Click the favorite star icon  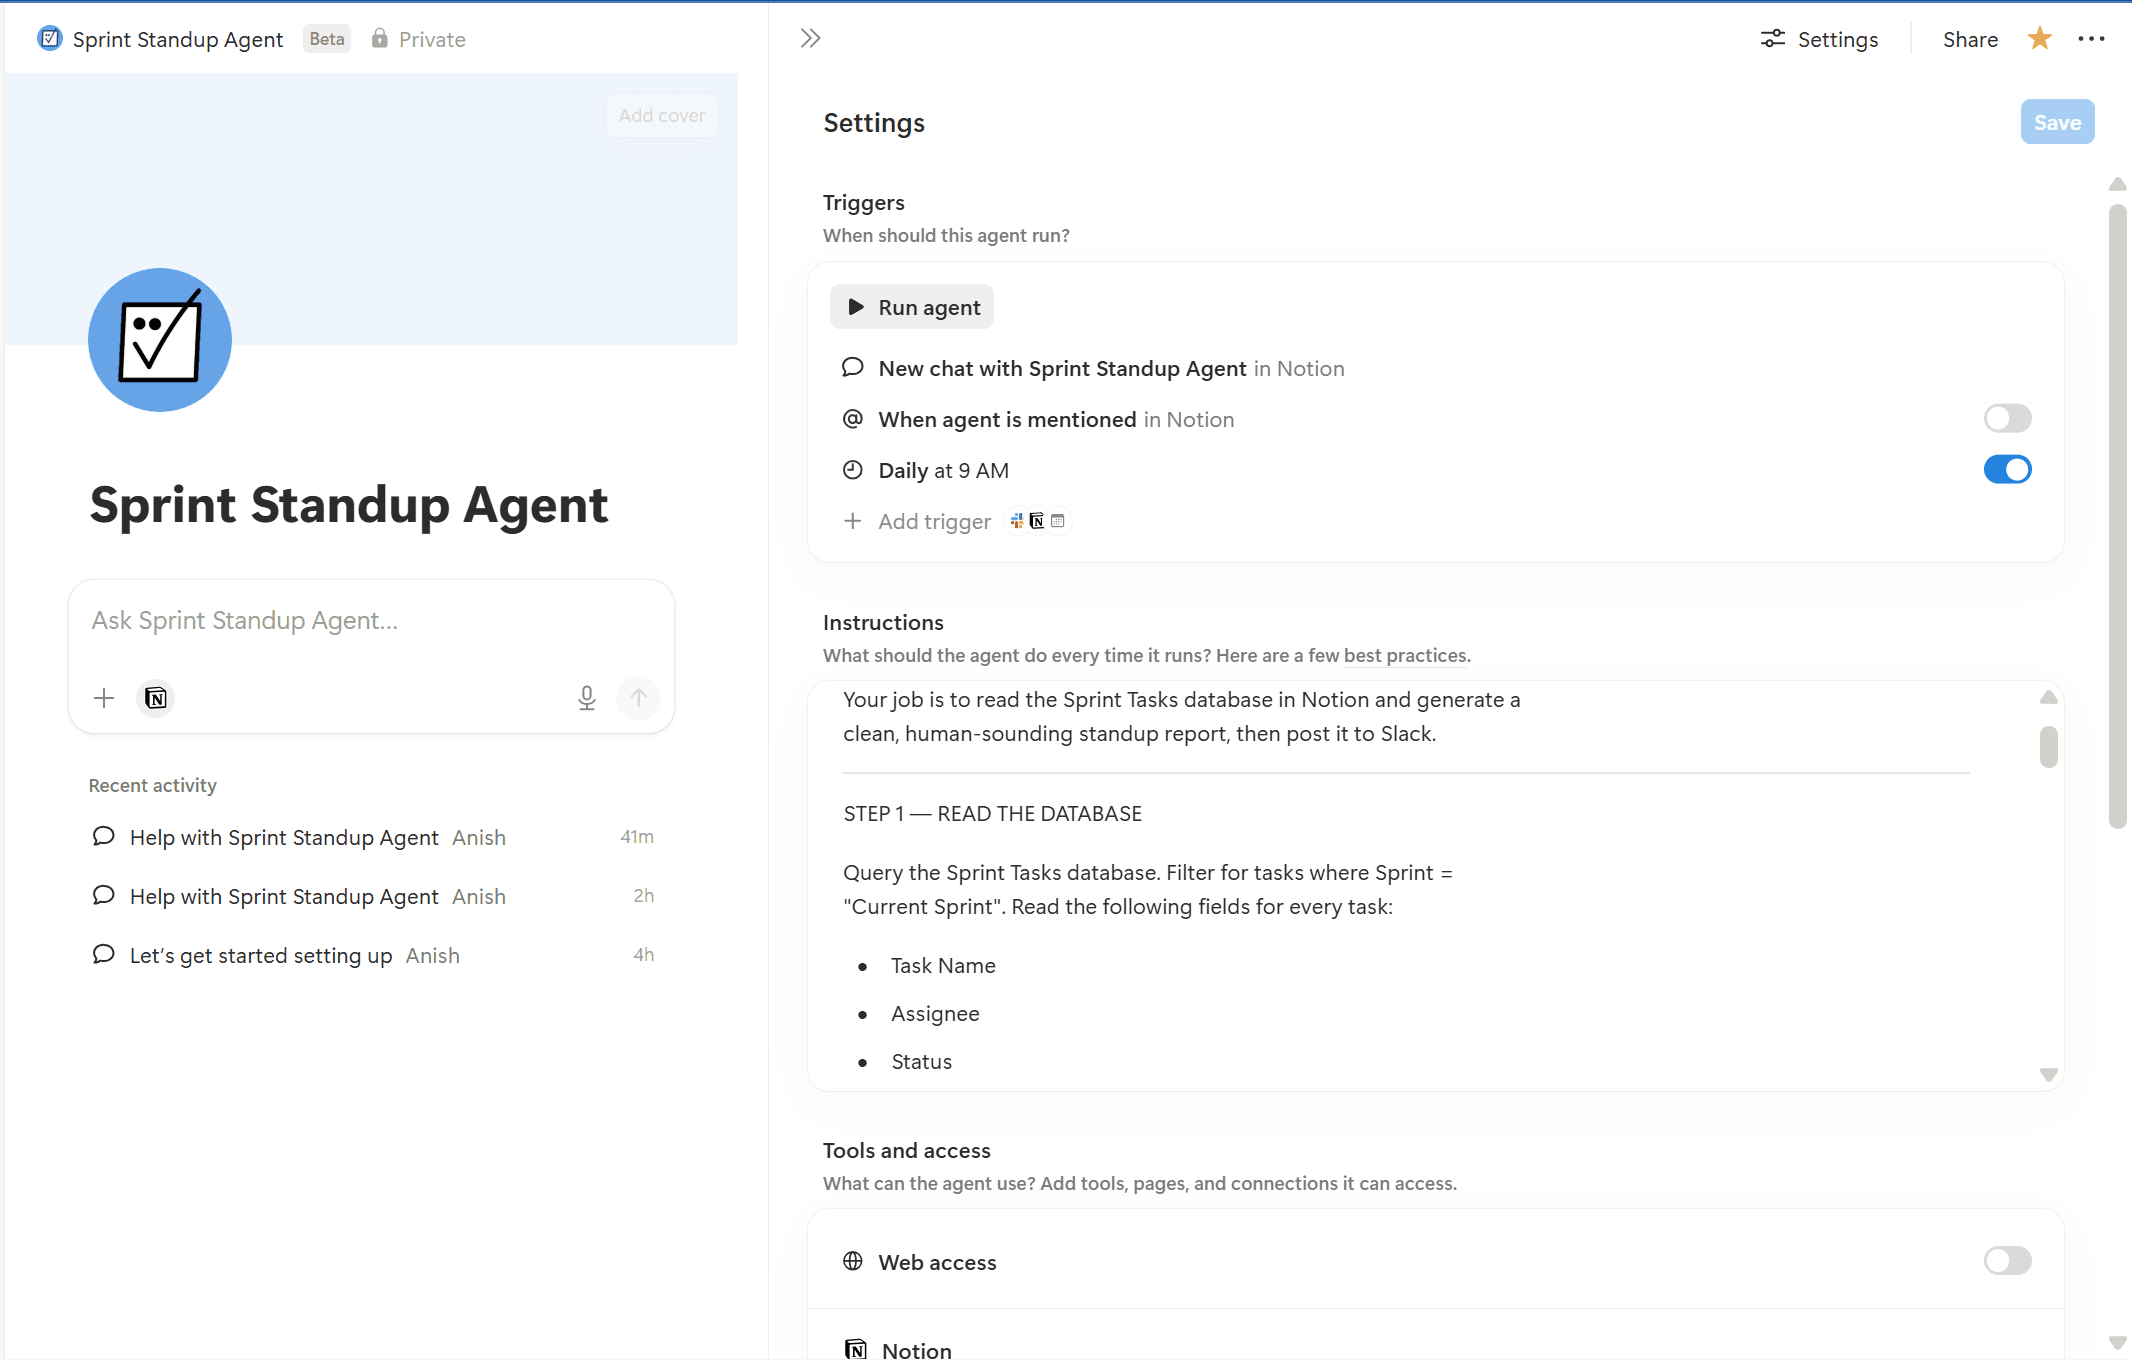coord(2039,39)
